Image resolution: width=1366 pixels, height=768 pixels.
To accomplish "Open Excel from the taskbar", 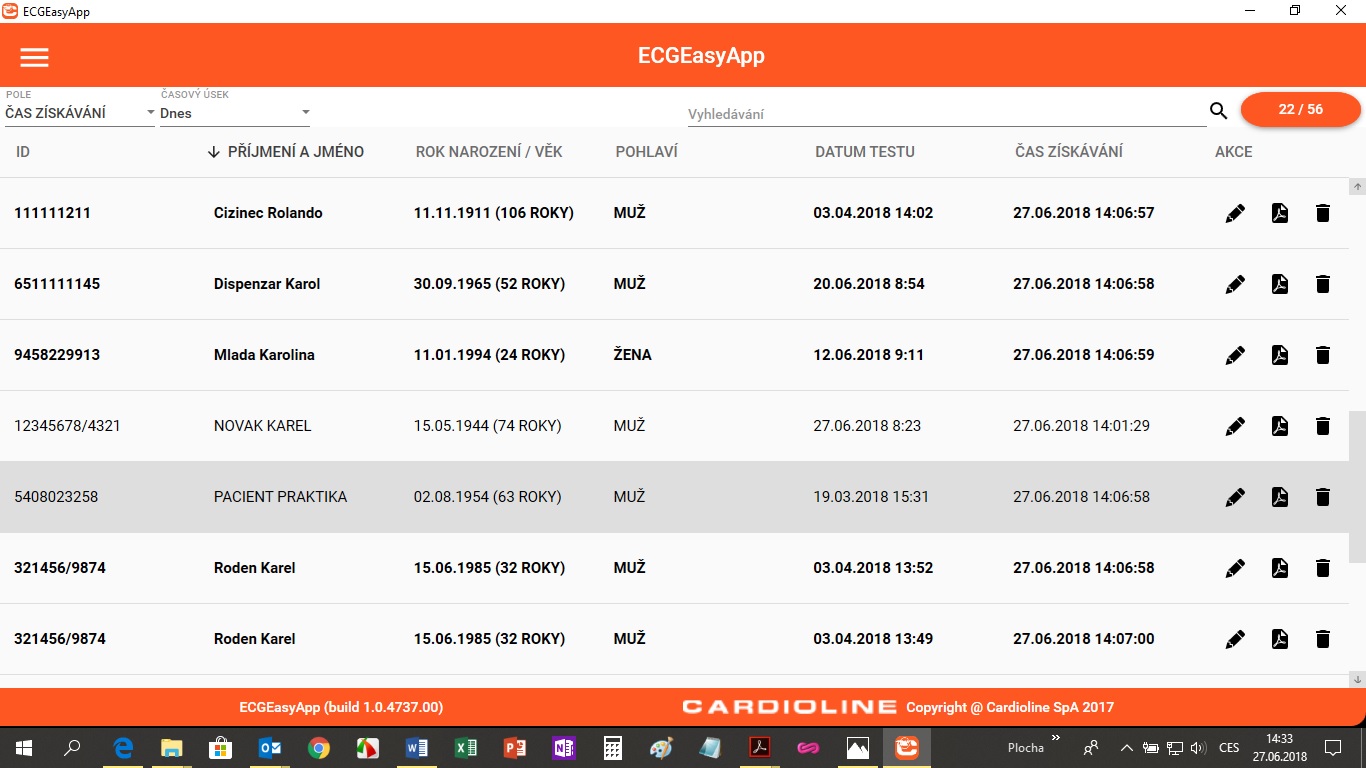I will (x=465, y=748).
